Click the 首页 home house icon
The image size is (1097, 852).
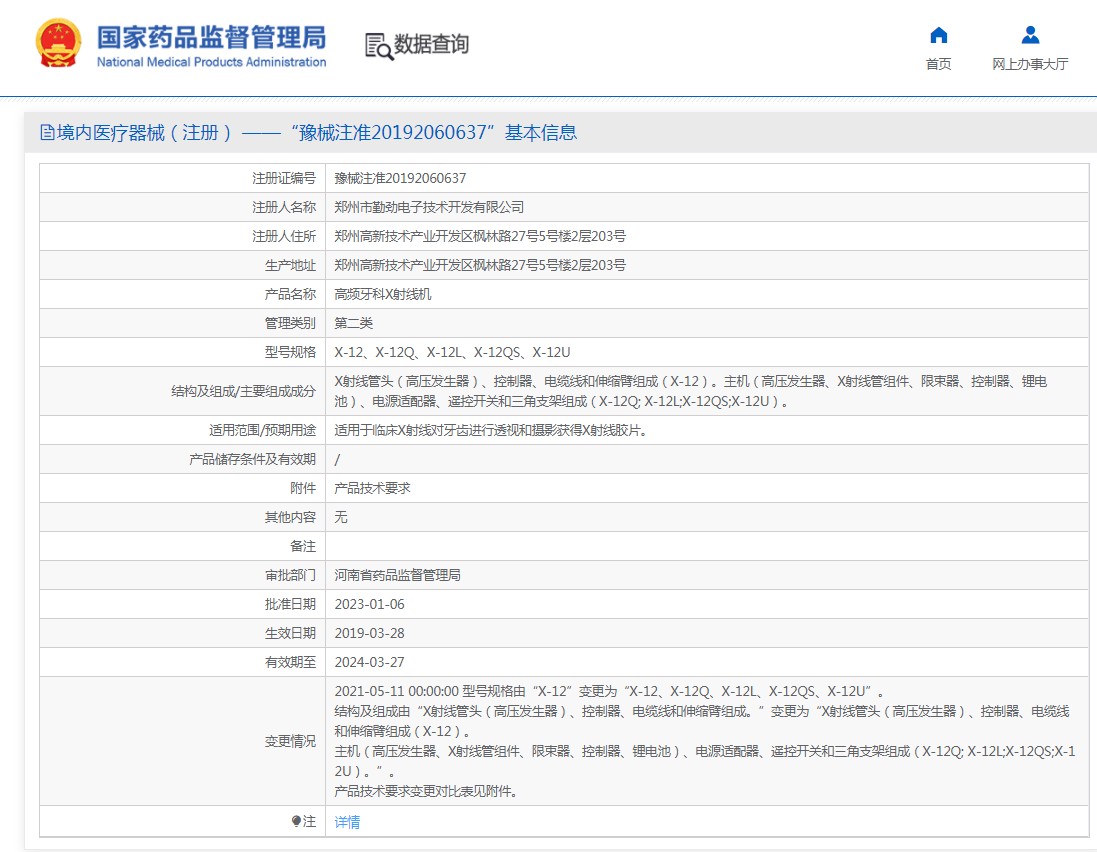[x=938, y=35]
